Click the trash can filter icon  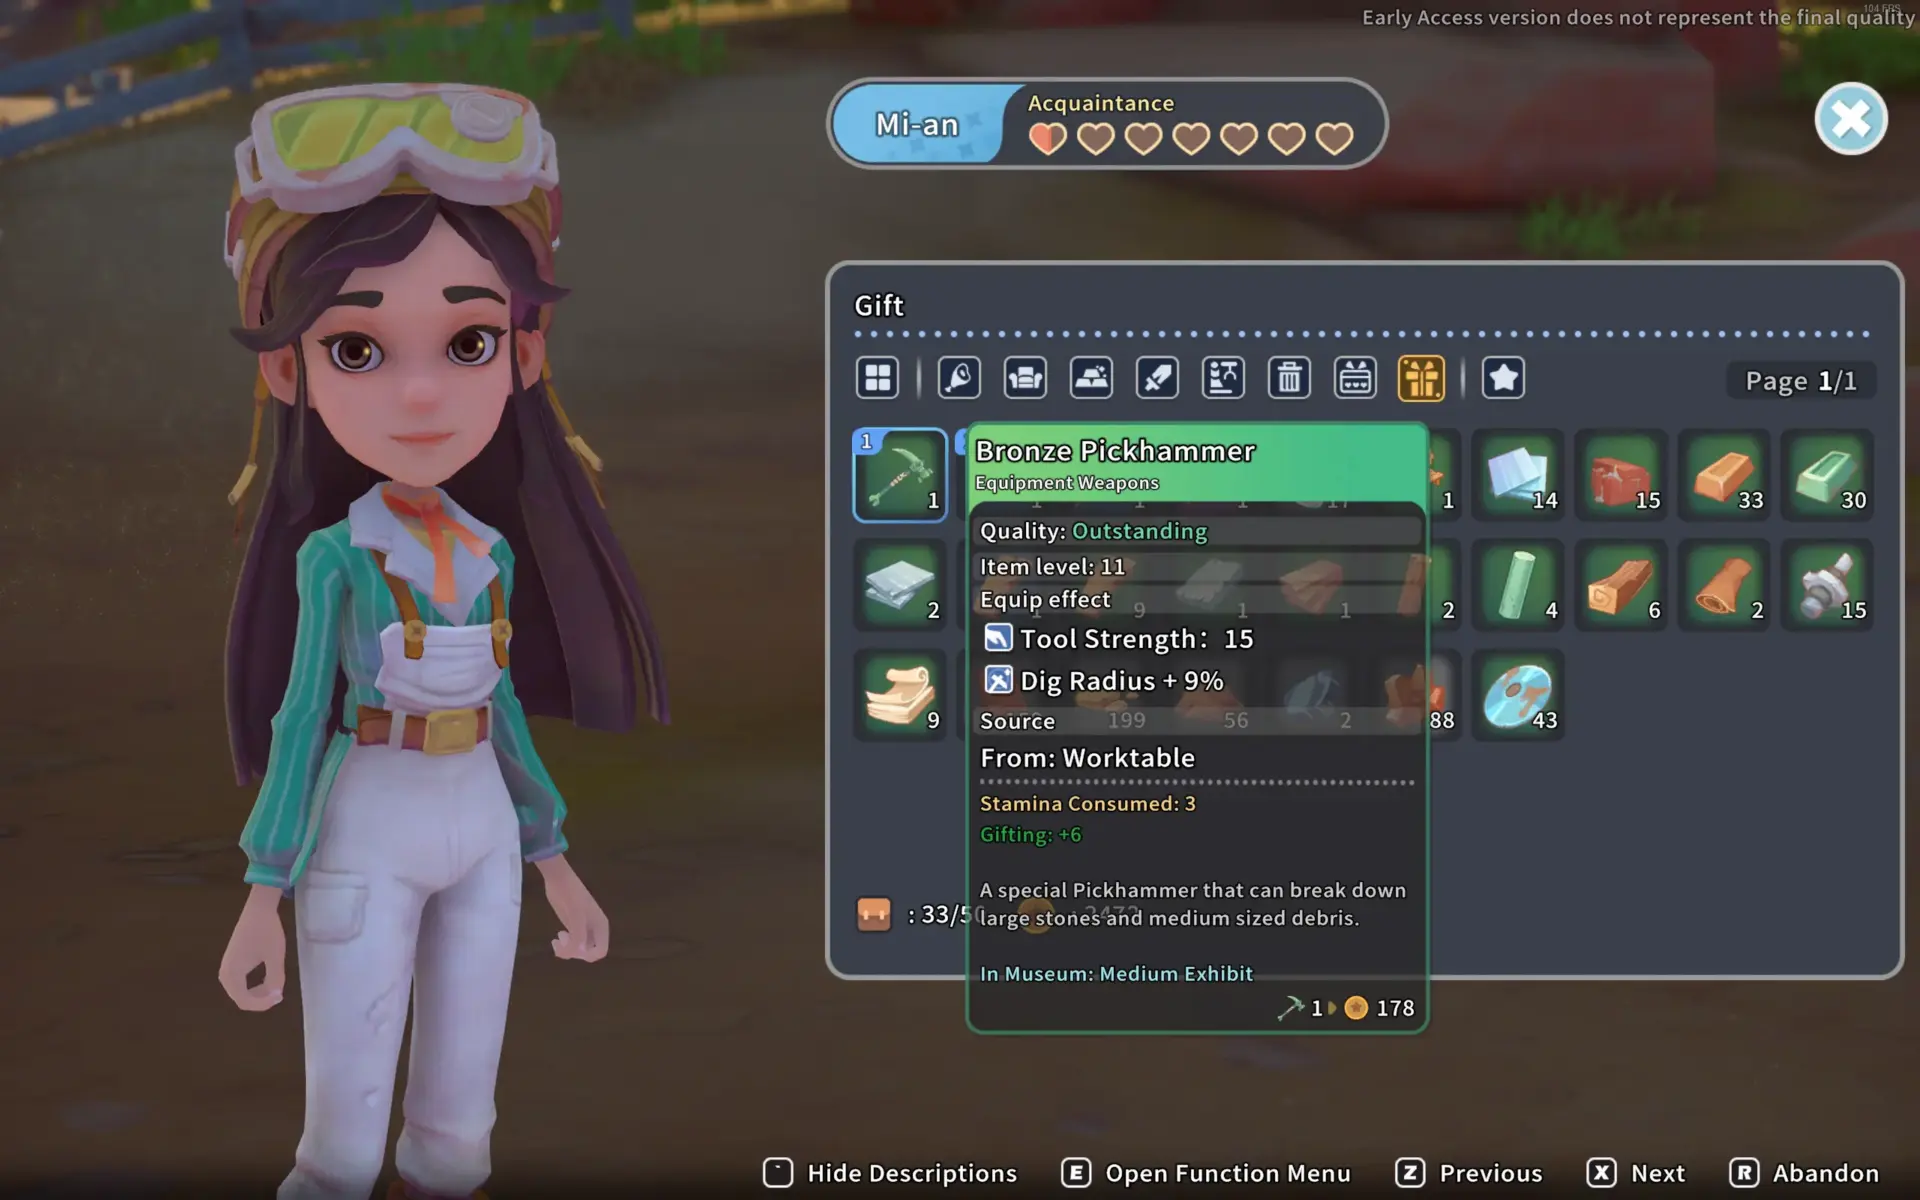click(1289, 378)
